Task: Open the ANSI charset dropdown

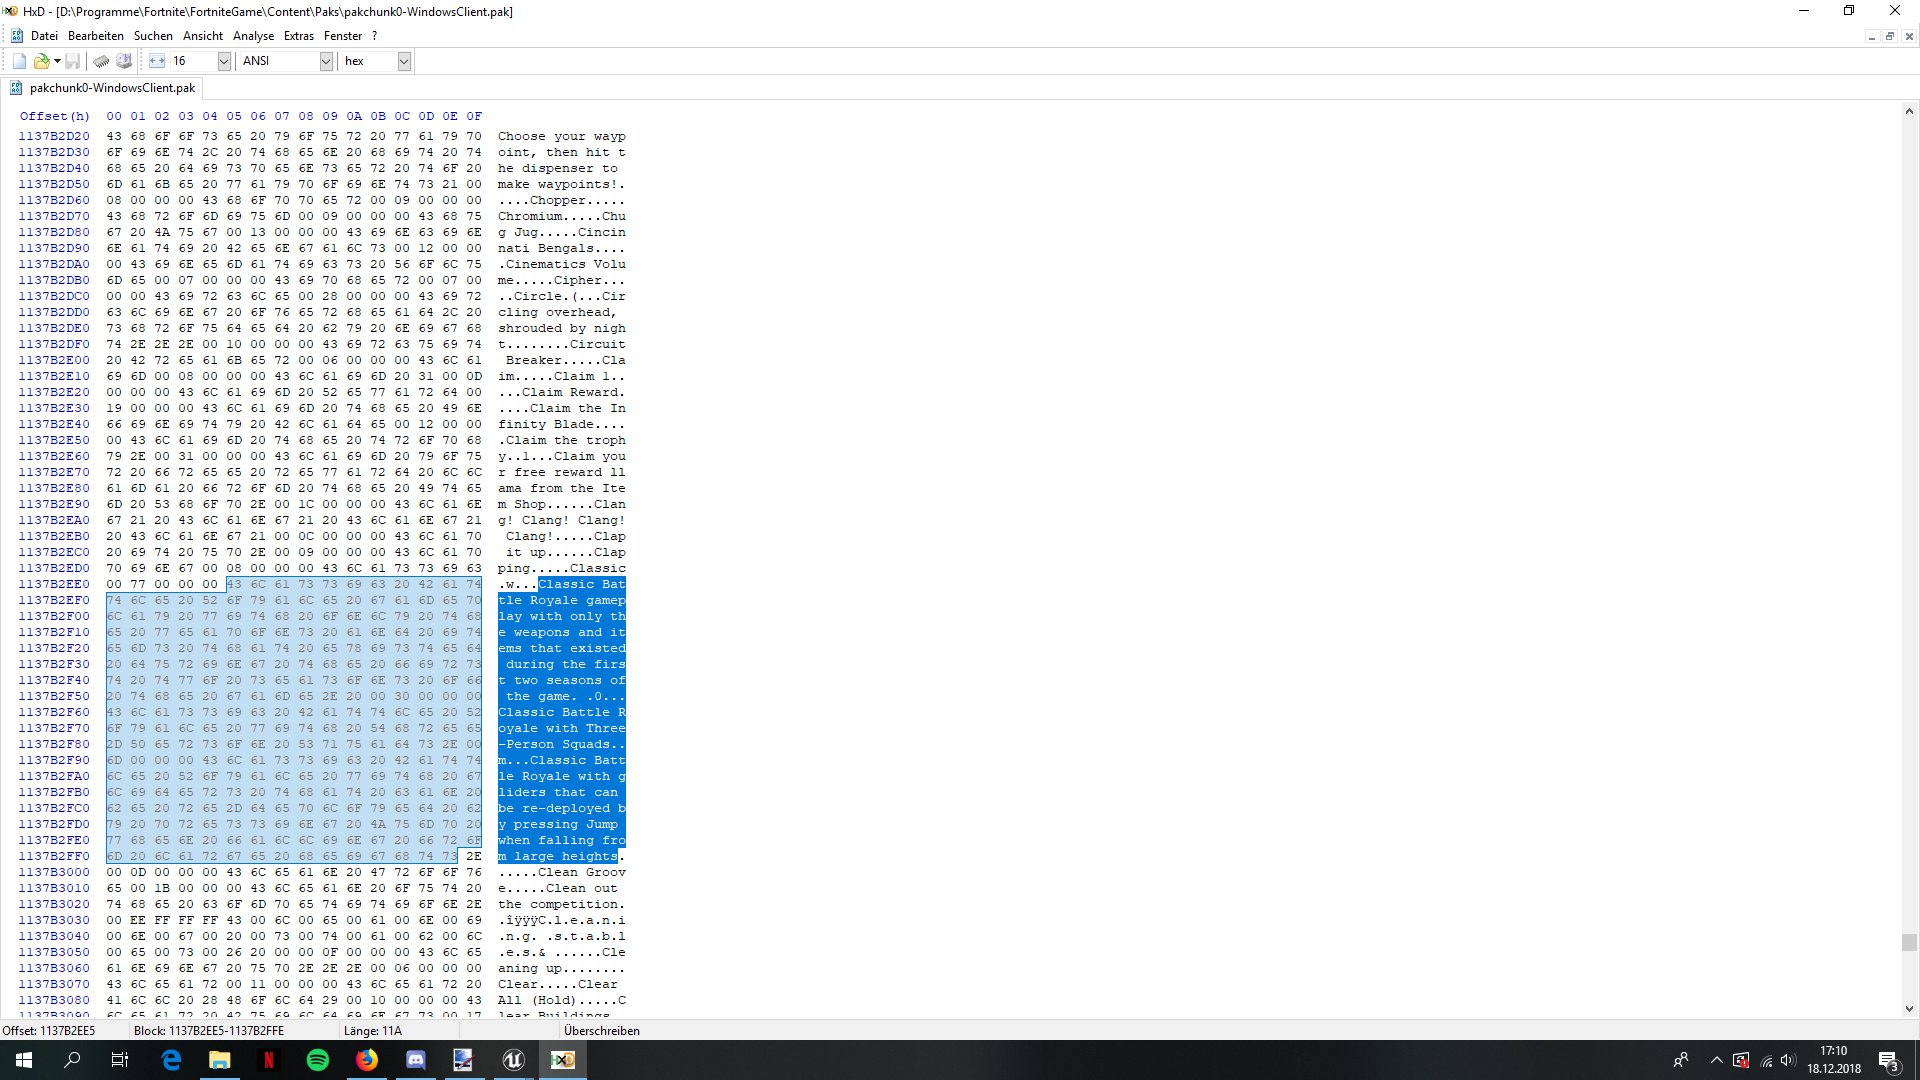Action: [326, 61]
